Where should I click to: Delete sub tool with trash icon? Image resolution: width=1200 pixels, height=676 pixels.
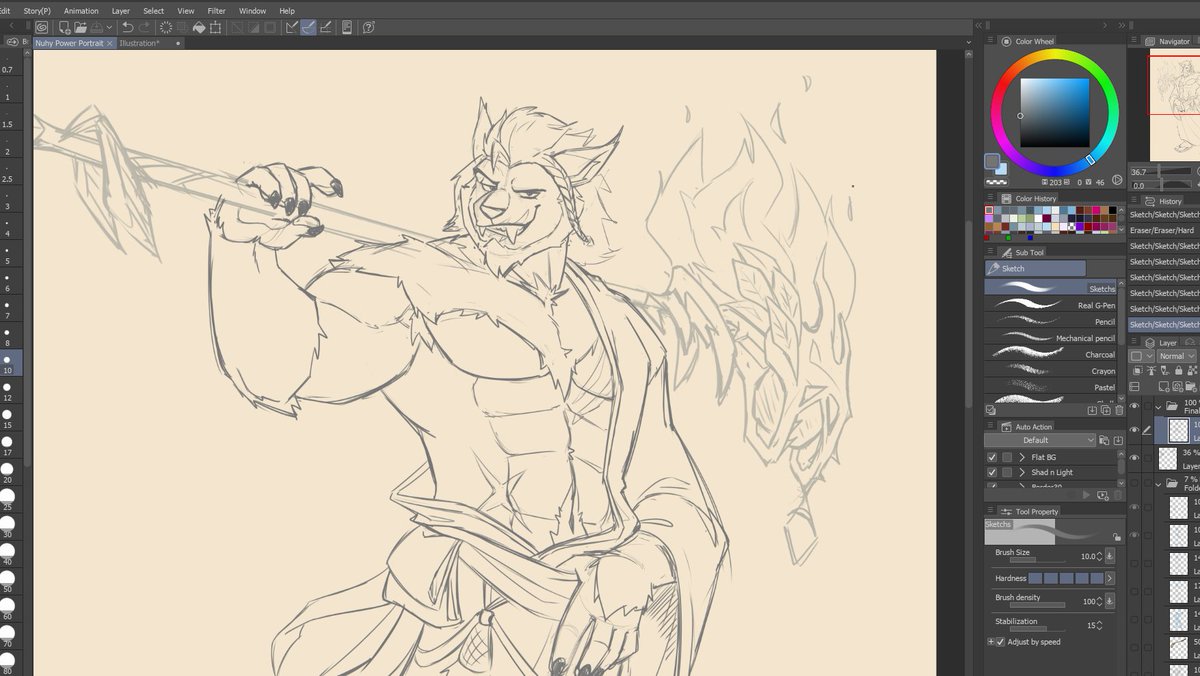pyautogui.click(x=1119, y=410)
